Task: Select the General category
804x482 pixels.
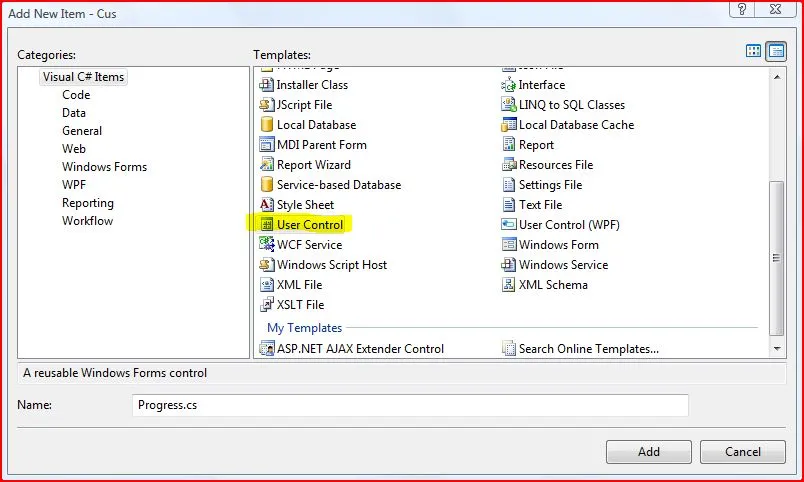Action: 82,131
